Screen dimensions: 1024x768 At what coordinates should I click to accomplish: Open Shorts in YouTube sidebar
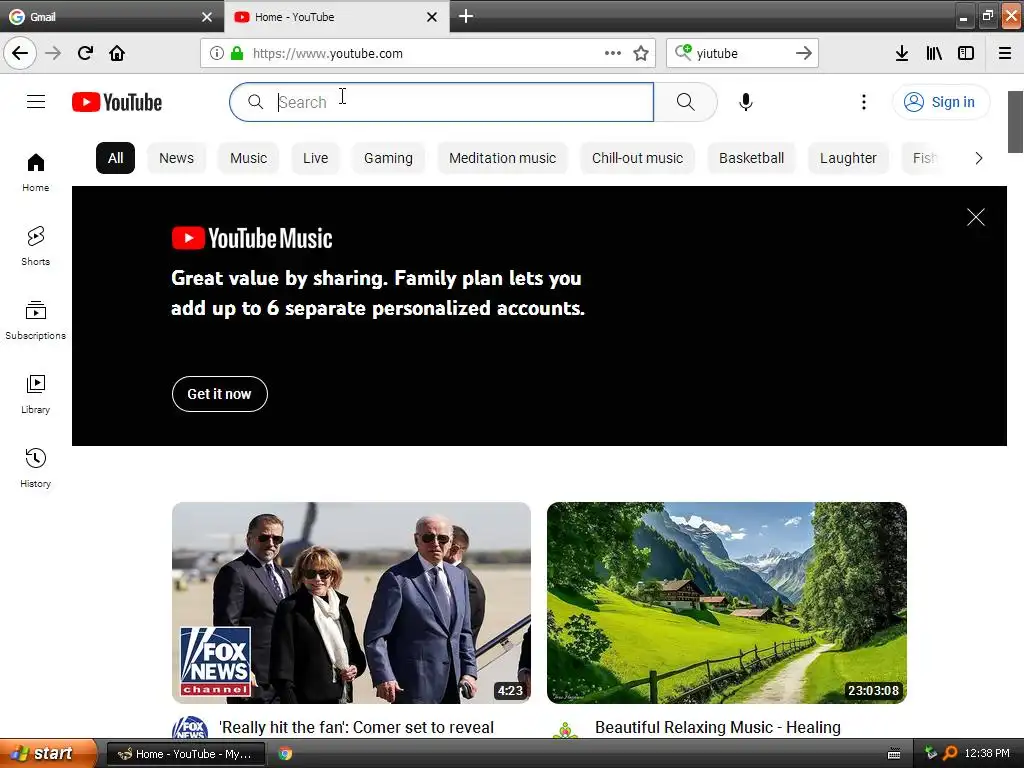tap(35, 246)
